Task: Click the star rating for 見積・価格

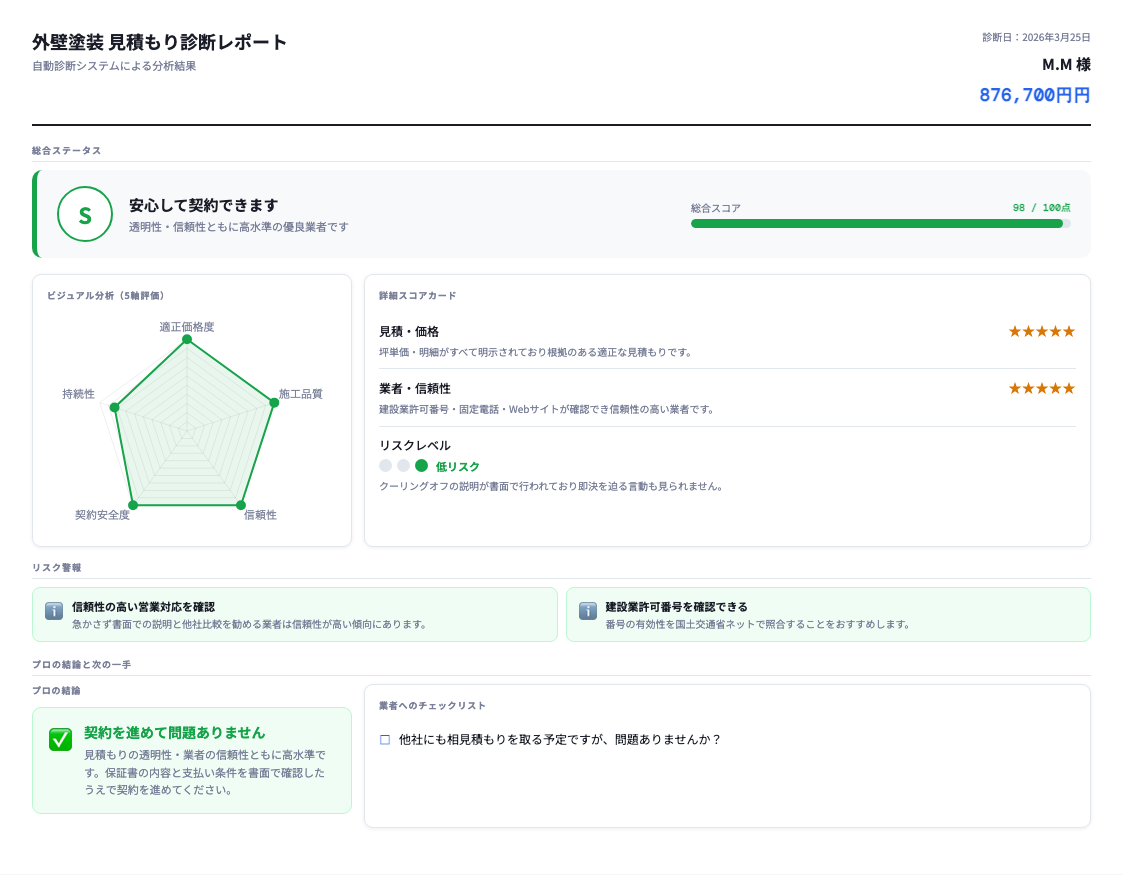Action: (x=1041, y=330)
